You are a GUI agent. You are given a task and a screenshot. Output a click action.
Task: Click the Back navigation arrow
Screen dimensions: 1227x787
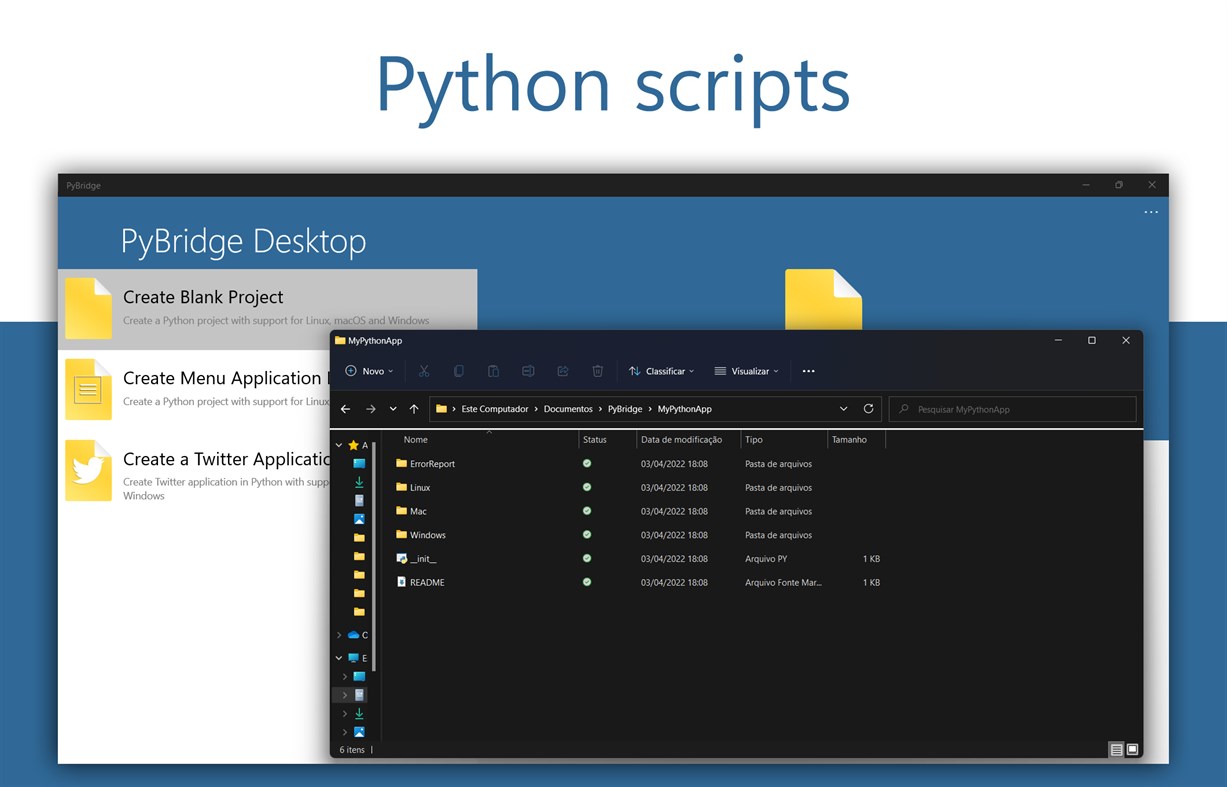[345, 408]
